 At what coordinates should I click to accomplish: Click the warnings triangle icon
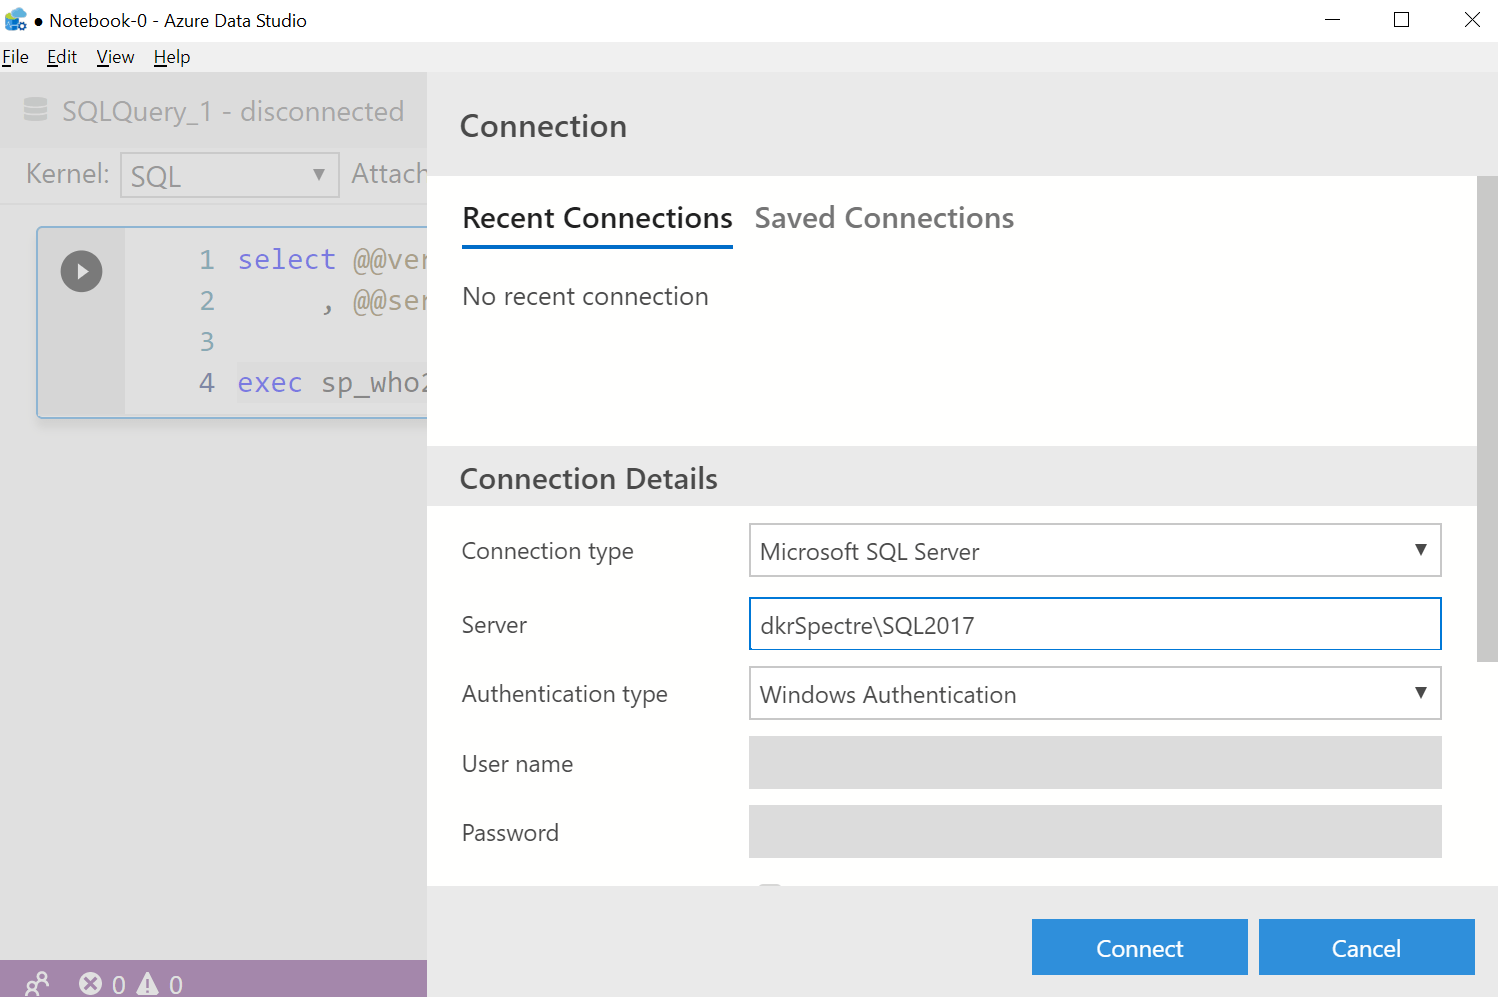(x=148, y=984)
